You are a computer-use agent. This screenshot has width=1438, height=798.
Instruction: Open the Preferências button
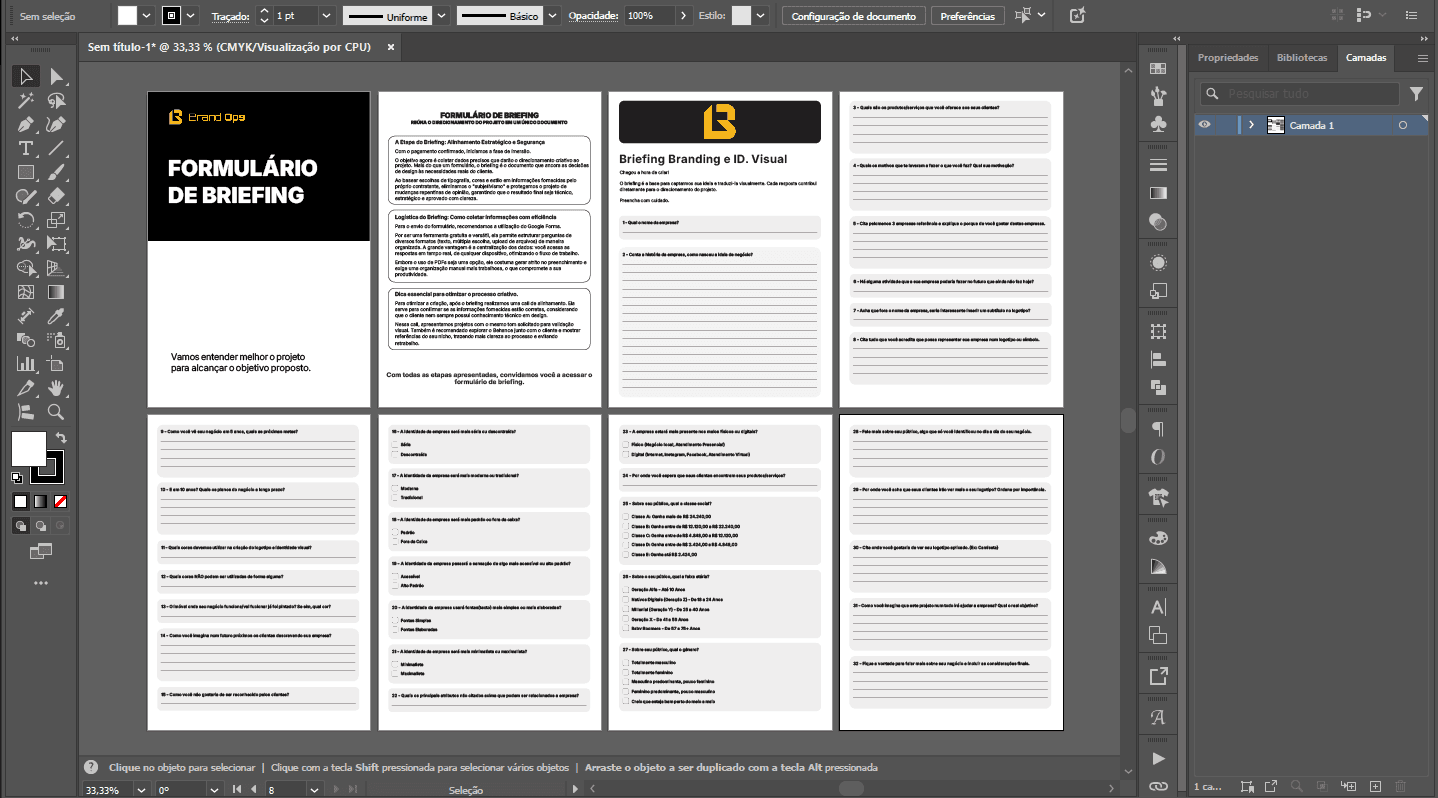click(967, 16)
